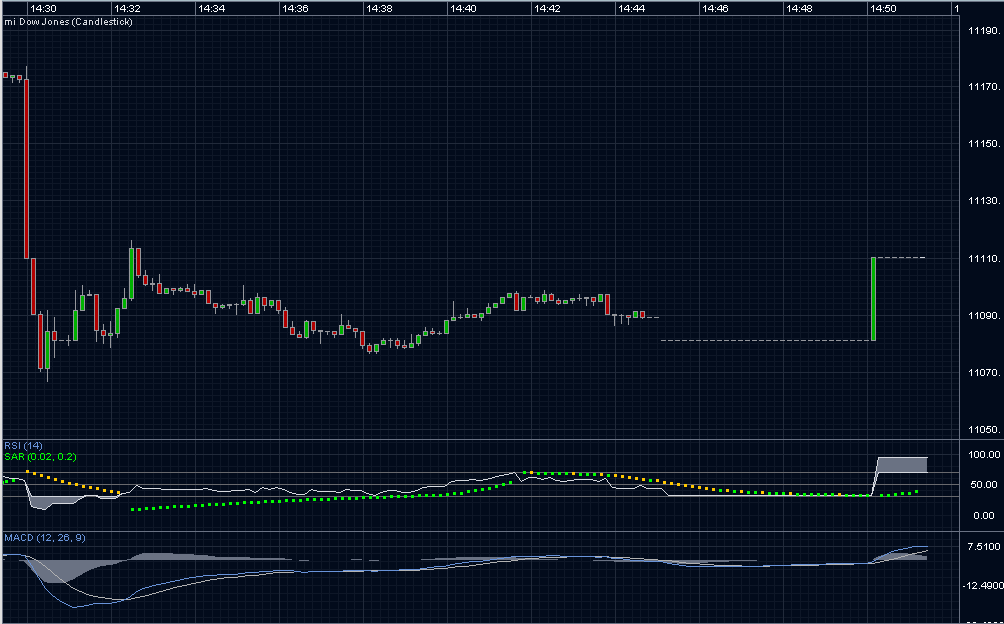Select the RSI (14) indicator label

click(24, 445)
